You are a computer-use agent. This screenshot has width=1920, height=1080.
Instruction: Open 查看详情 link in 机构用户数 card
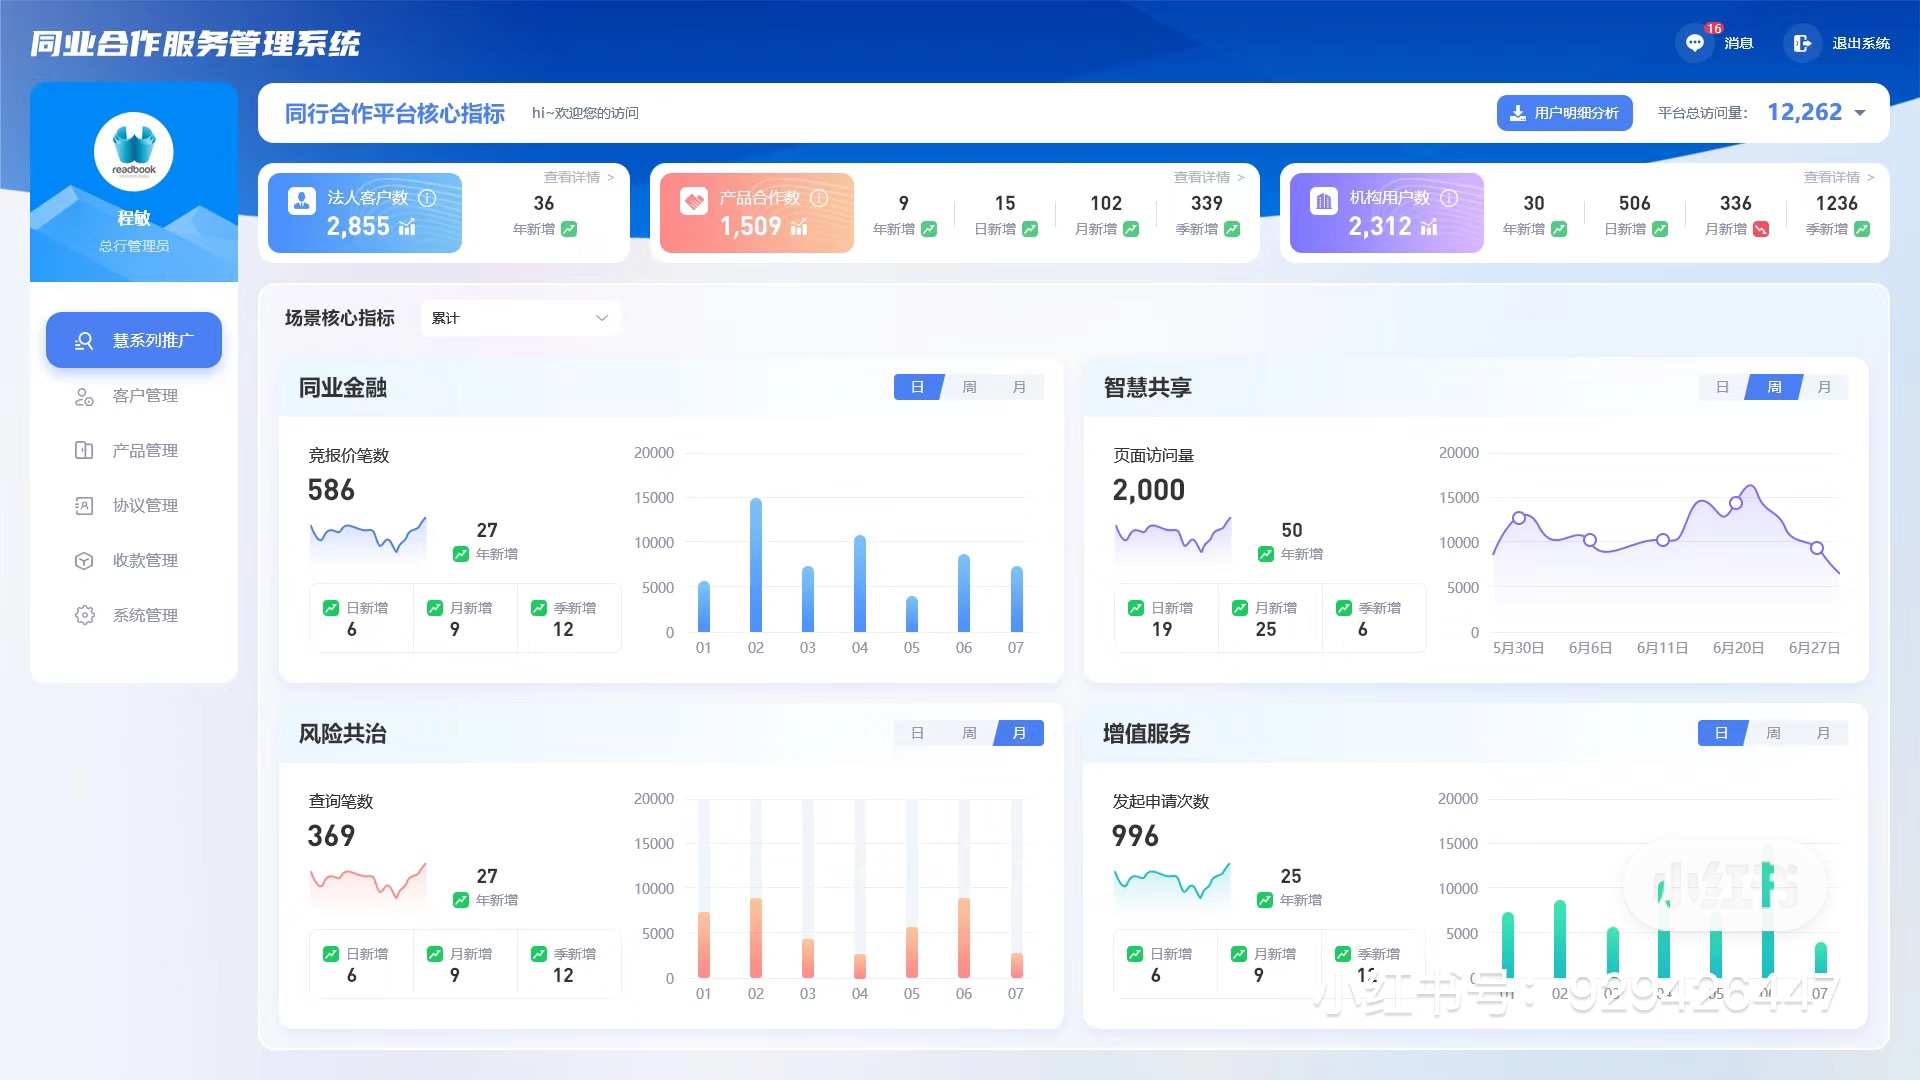pyautogui.click(x=1838, y=177)
